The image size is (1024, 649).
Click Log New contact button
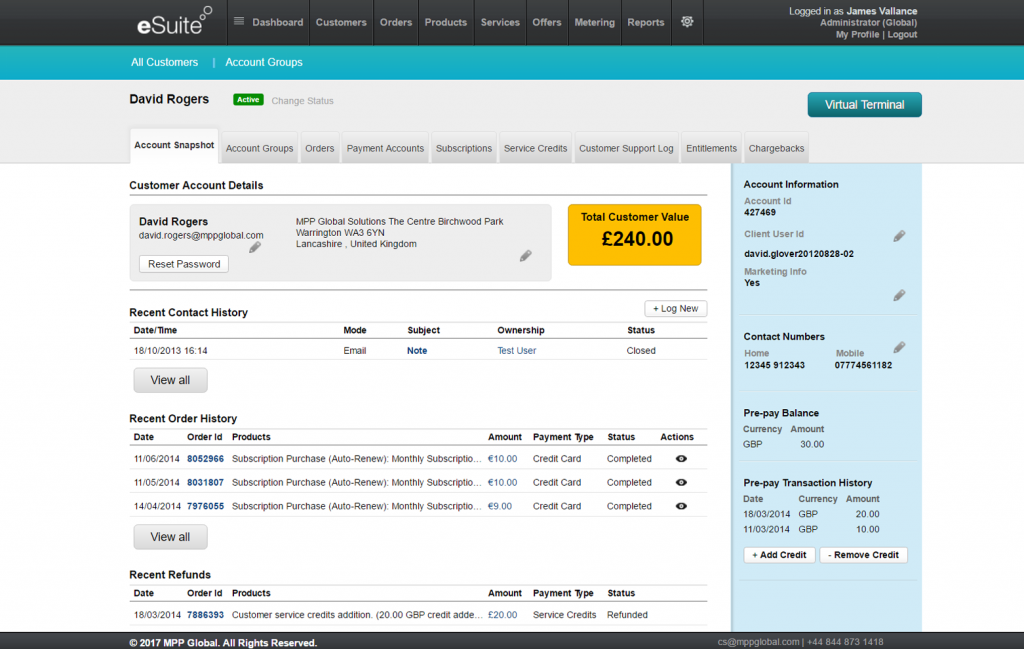pyautogui.click(x=675, y=308)
